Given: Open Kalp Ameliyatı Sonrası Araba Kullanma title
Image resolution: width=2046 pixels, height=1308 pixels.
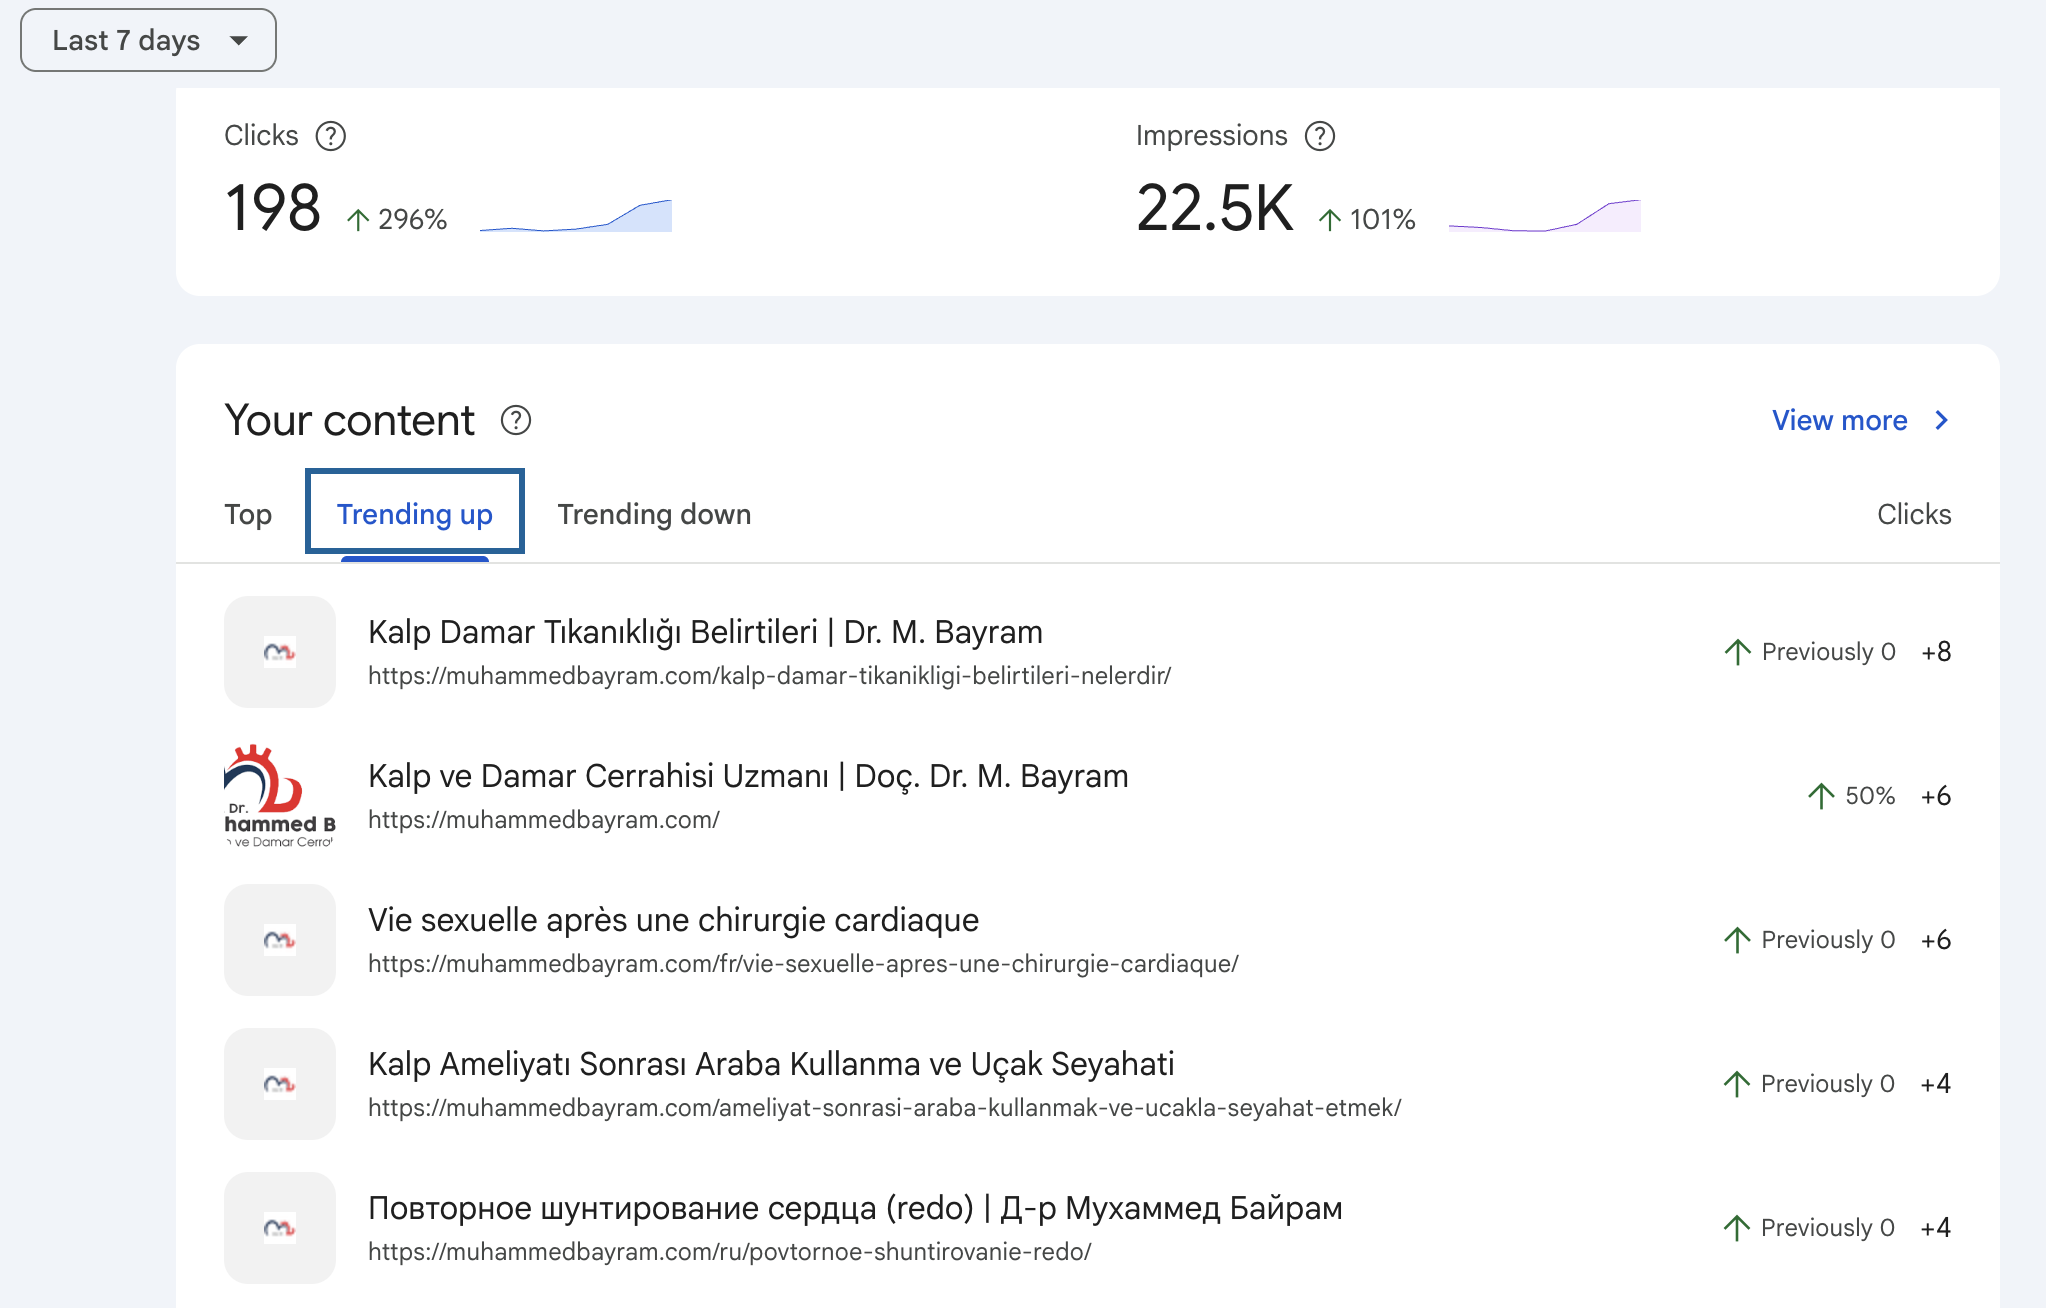Looking at the screenshot, I should (x=771, y=1064).
